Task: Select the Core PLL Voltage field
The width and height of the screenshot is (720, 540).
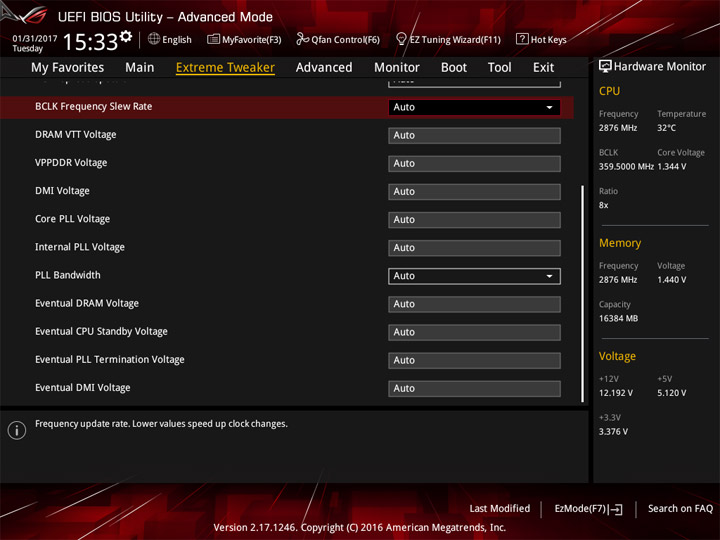Action: (x=474, y=219)
